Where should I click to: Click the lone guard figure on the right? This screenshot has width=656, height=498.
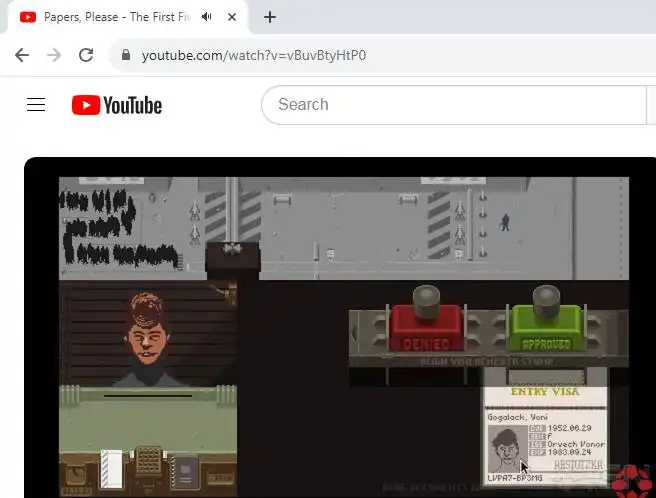pyautogui.click(x=505, y=222)
